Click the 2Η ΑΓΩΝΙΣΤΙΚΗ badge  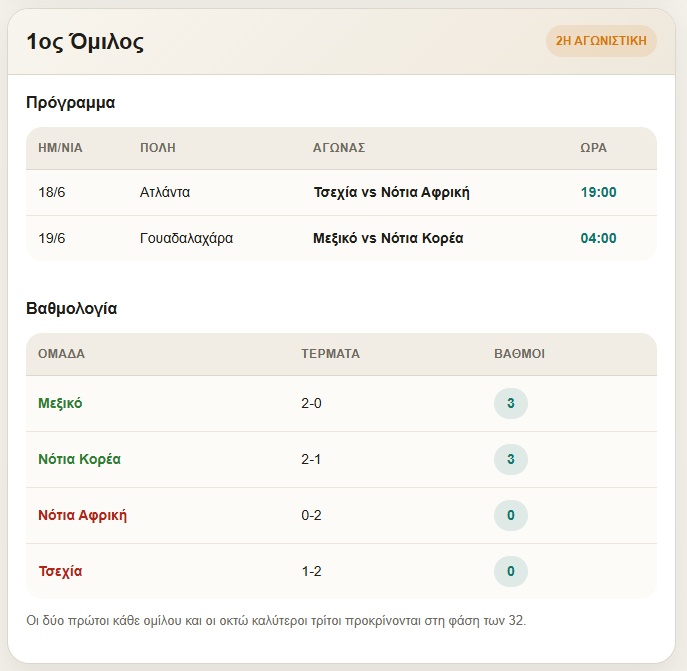(x=601, y=41)
